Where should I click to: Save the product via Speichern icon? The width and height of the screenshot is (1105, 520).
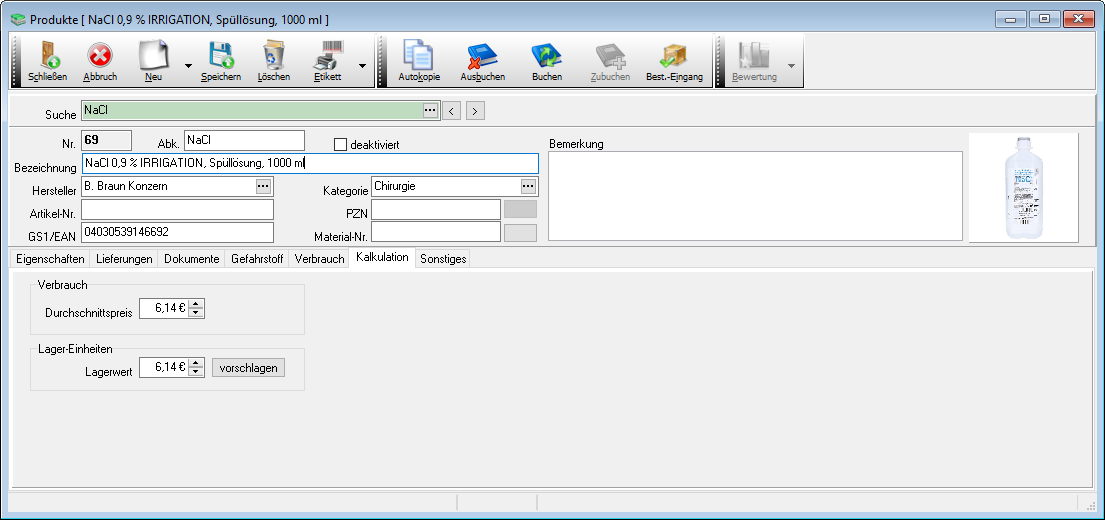click(x=220, y=61)
